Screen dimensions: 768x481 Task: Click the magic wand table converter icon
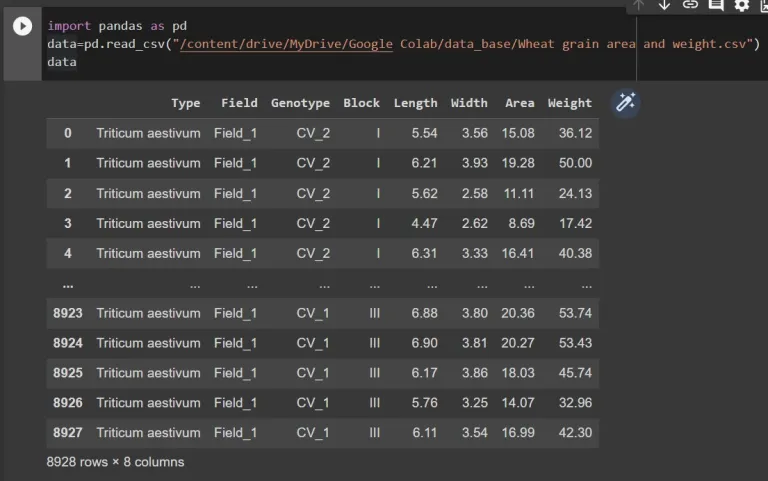(625, 102)
